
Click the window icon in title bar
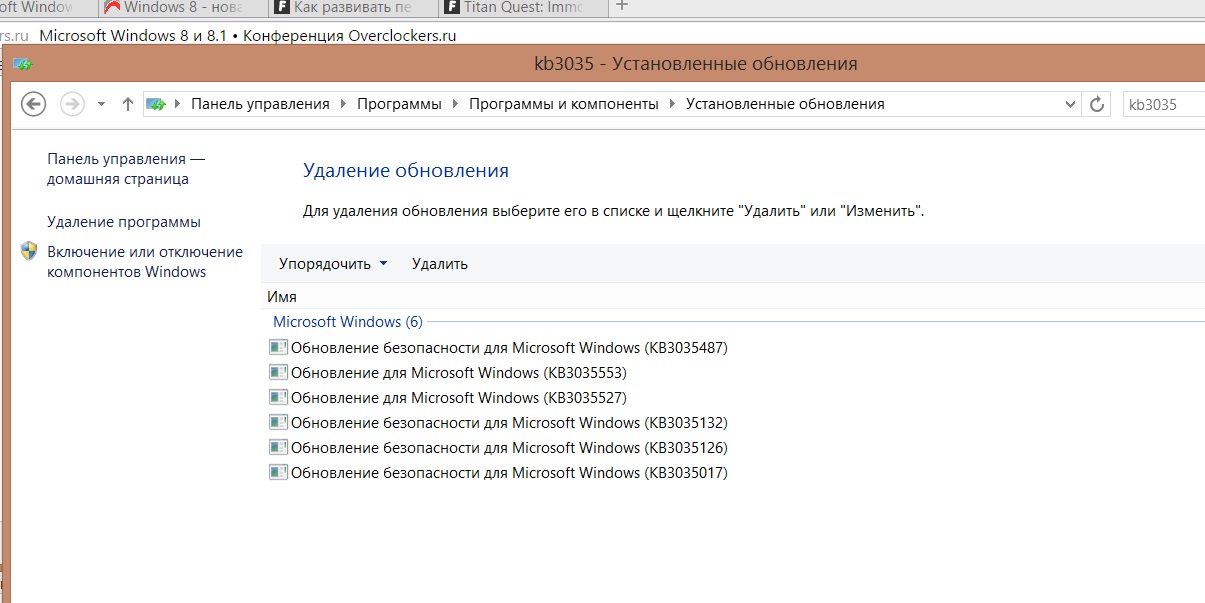pyautogui.click(x=24, y=65)
